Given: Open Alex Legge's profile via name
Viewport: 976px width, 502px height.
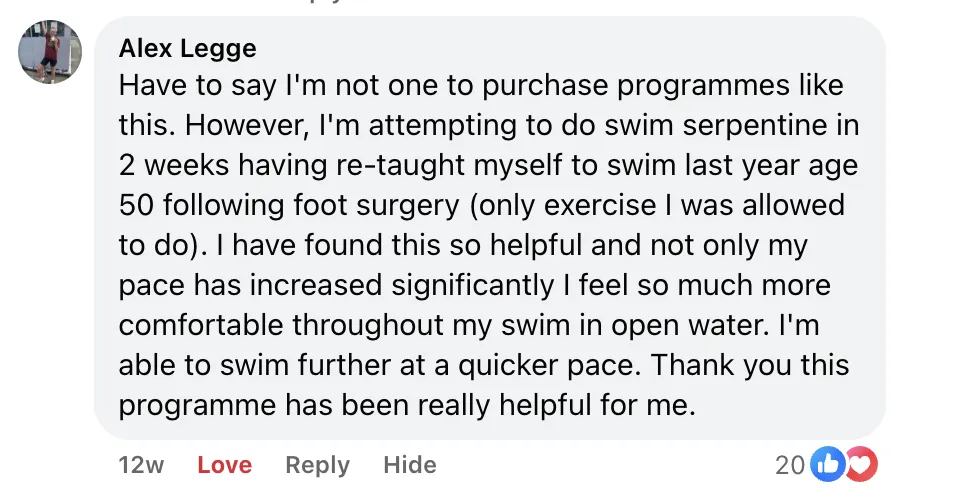Looking at the screenshot, I should pyautogui.click(x=187, y=48).
